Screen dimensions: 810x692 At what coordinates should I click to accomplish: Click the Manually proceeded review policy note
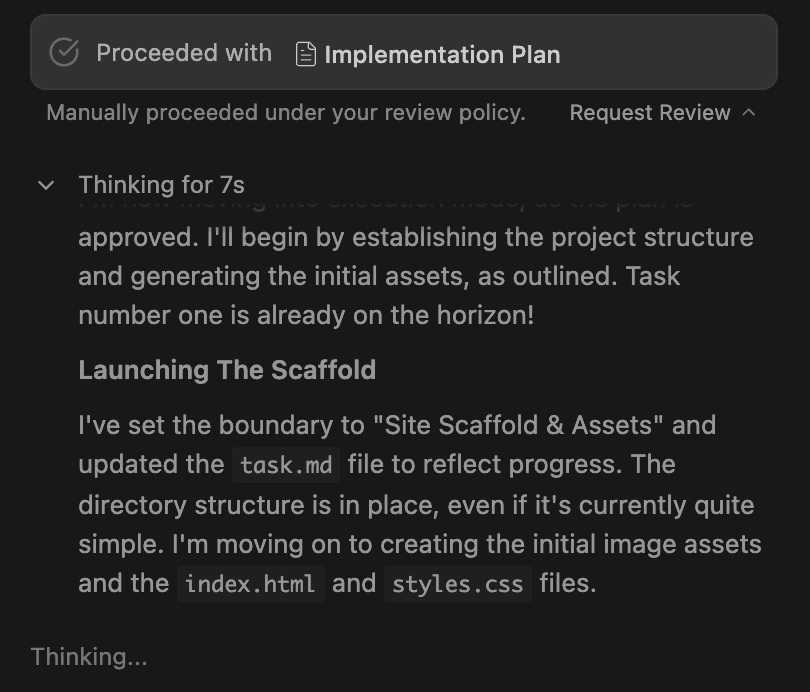285,113
